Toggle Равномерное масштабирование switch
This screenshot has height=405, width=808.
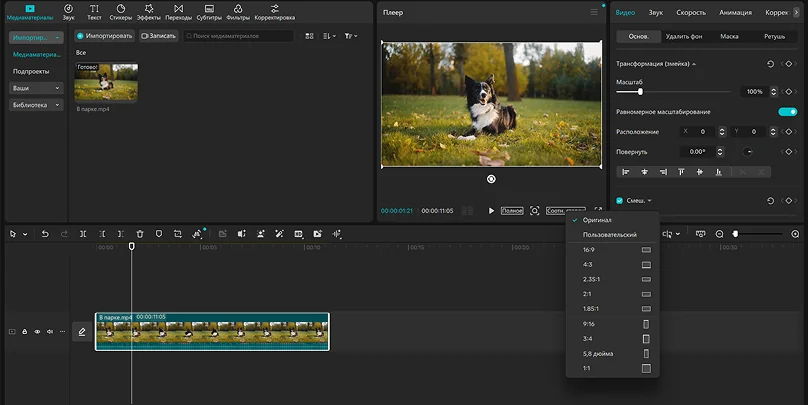787,112
